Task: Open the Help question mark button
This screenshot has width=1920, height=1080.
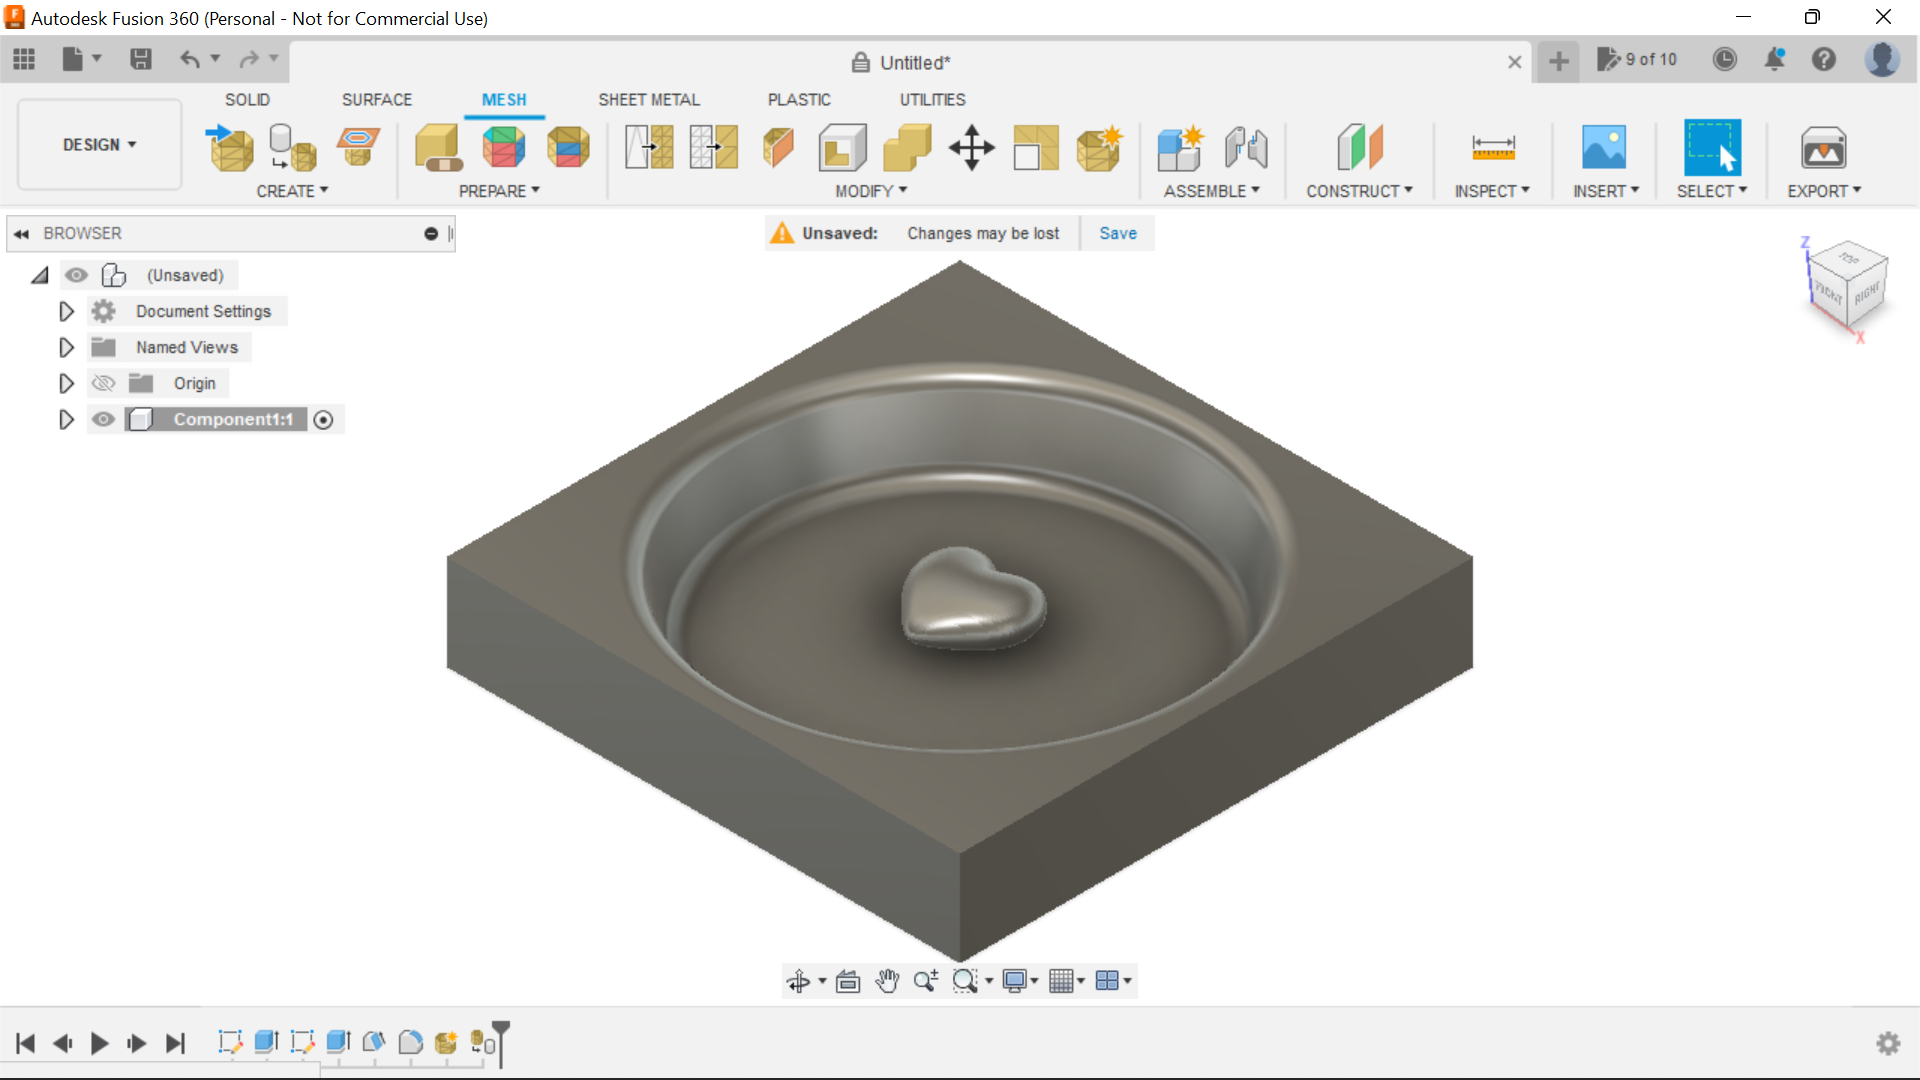Action: (1824, 60)
